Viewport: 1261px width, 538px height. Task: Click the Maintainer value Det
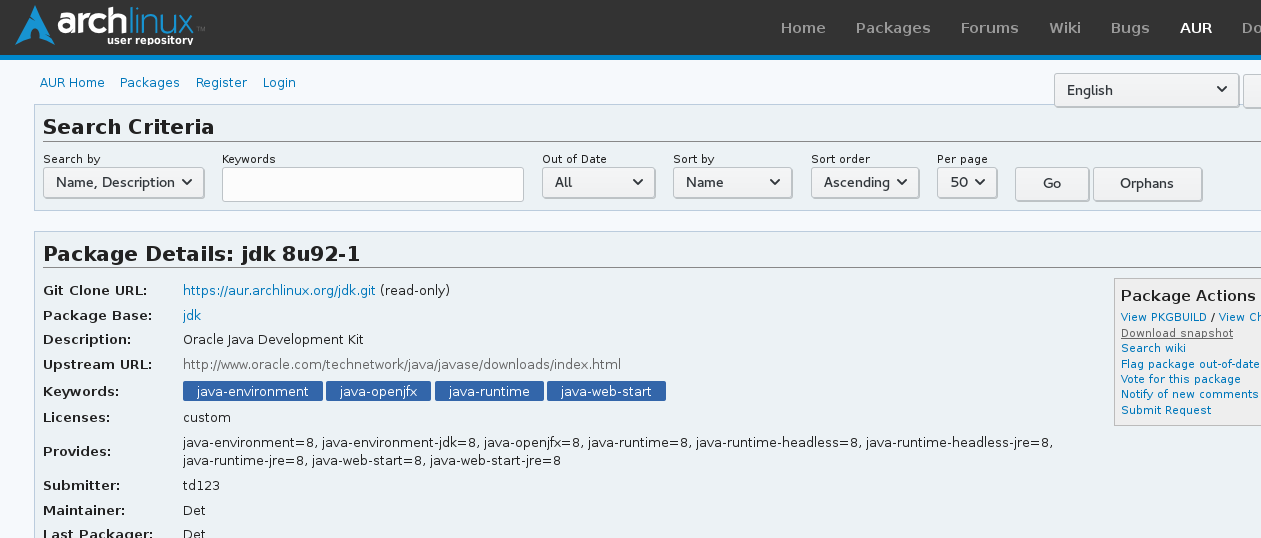[x=194, y=510]
